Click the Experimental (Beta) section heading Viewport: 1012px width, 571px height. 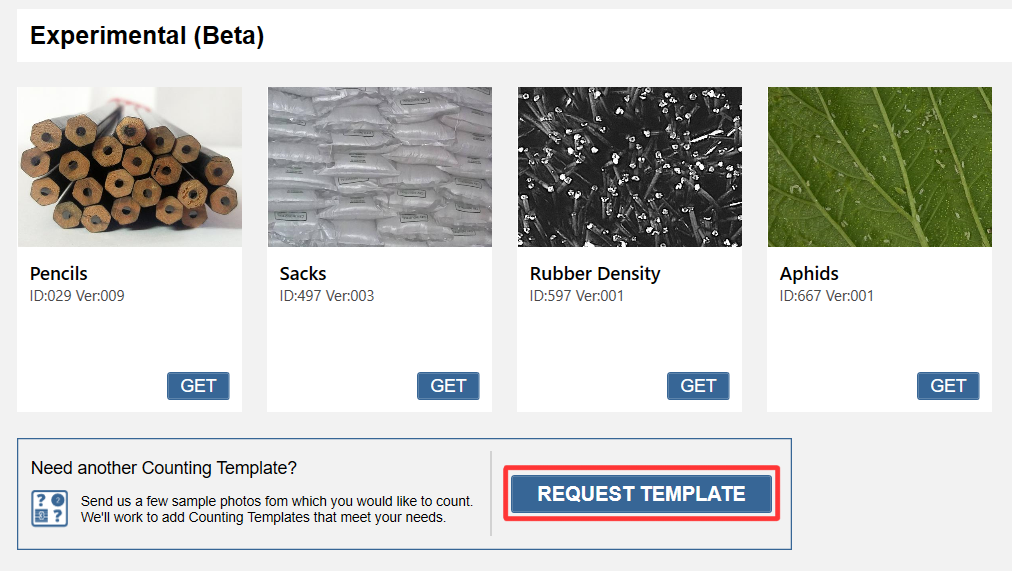pyautogui.click(x=147, y=37)
